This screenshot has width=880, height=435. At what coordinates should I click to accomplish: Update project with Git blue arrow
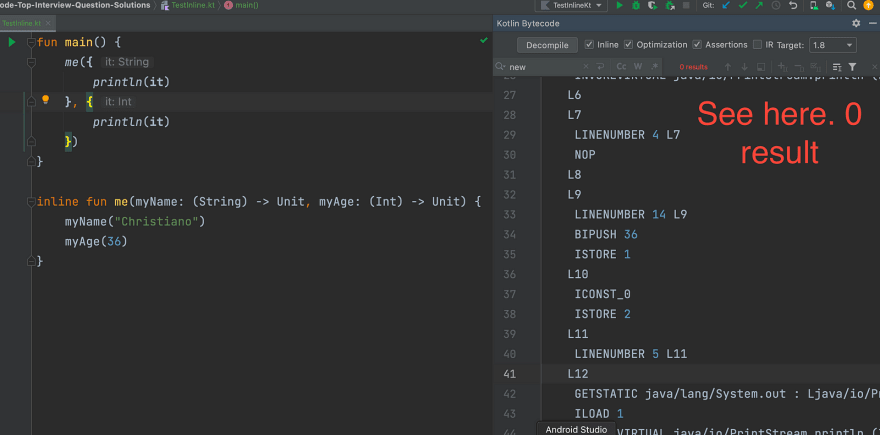coord(726,5)
